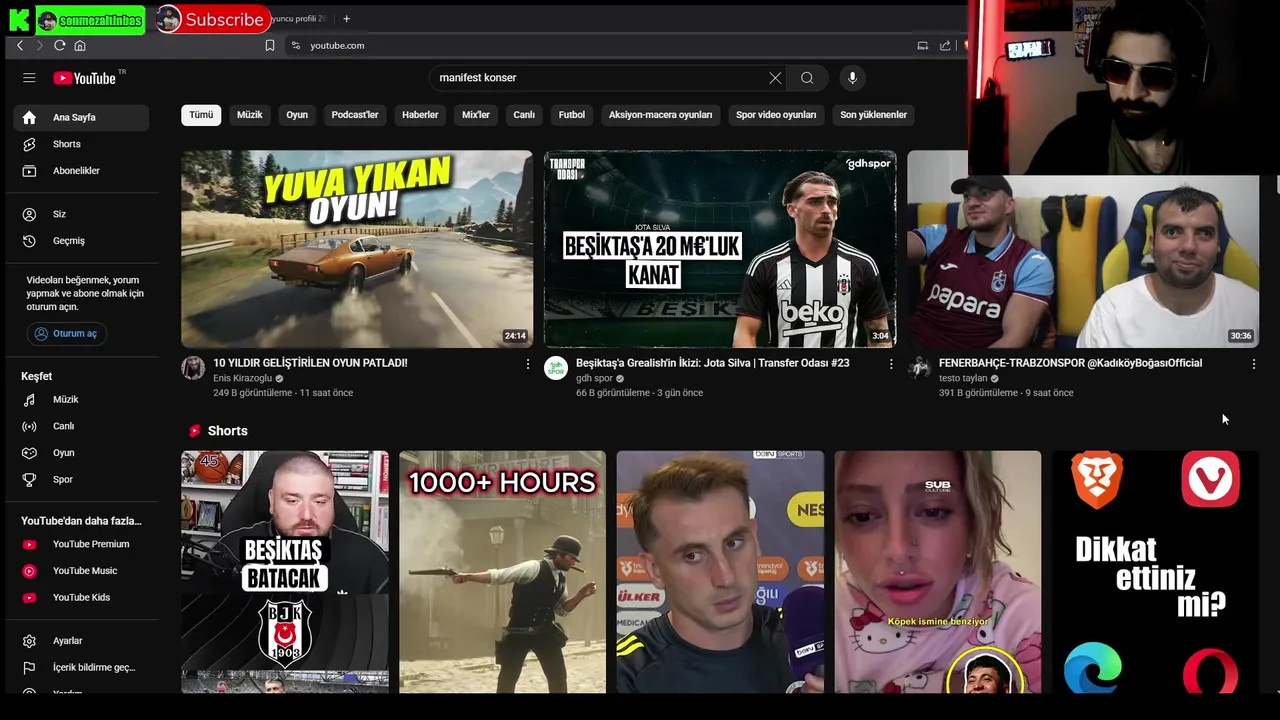Open the BEŞİKTAŞ BATACAK short
The height and width of the screenshot is (720, 1280).
tap(285, 572)
